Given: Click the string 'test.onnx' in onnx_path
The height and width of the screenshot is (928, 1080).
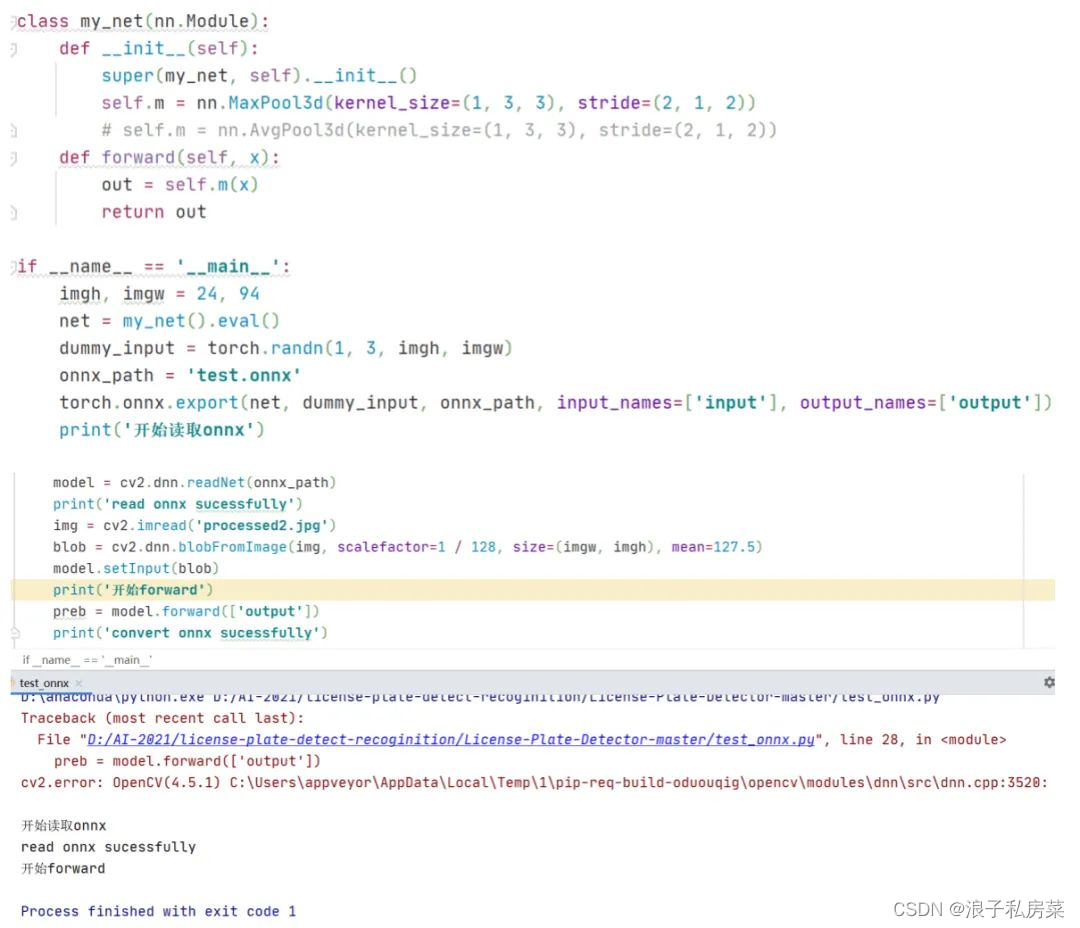Looking at the screenshot, I should tap(244, 376).
